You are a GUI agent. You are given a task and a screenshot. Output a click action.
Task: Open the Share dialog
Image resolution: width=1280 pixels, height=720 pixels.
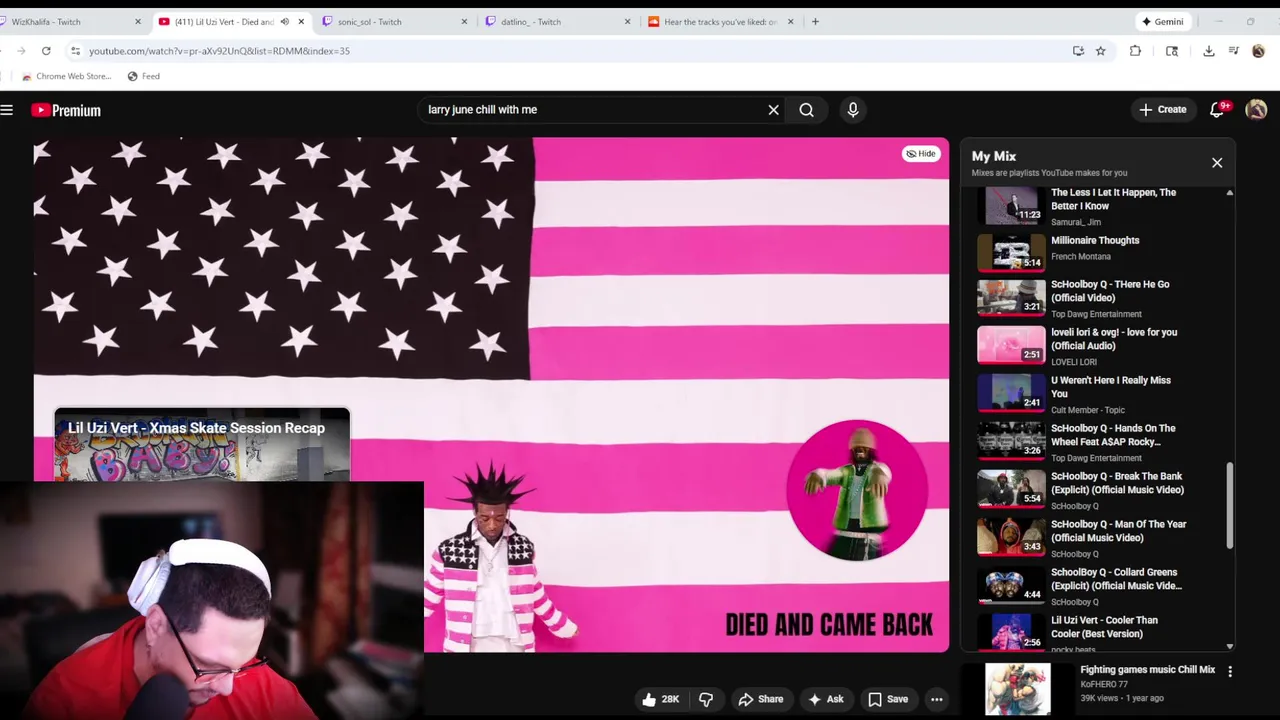tap(760, 700)
